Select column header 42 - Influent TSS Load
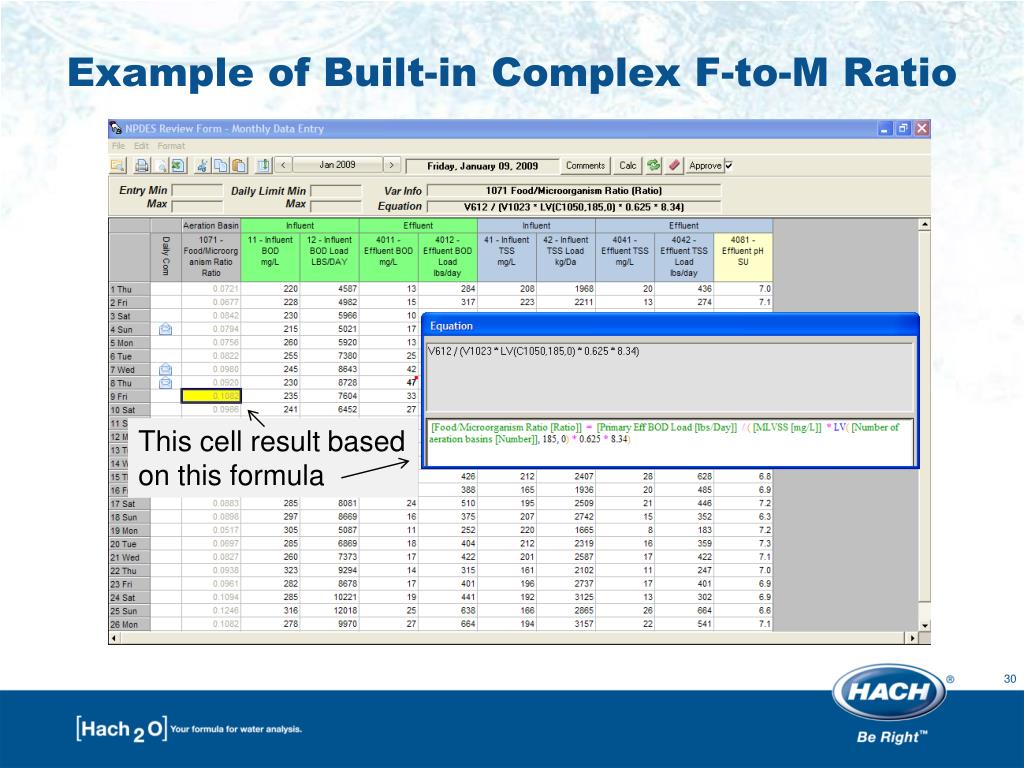Image resolution: width=1024 pixels, height=768 pixels. click(x=566, y=257)
